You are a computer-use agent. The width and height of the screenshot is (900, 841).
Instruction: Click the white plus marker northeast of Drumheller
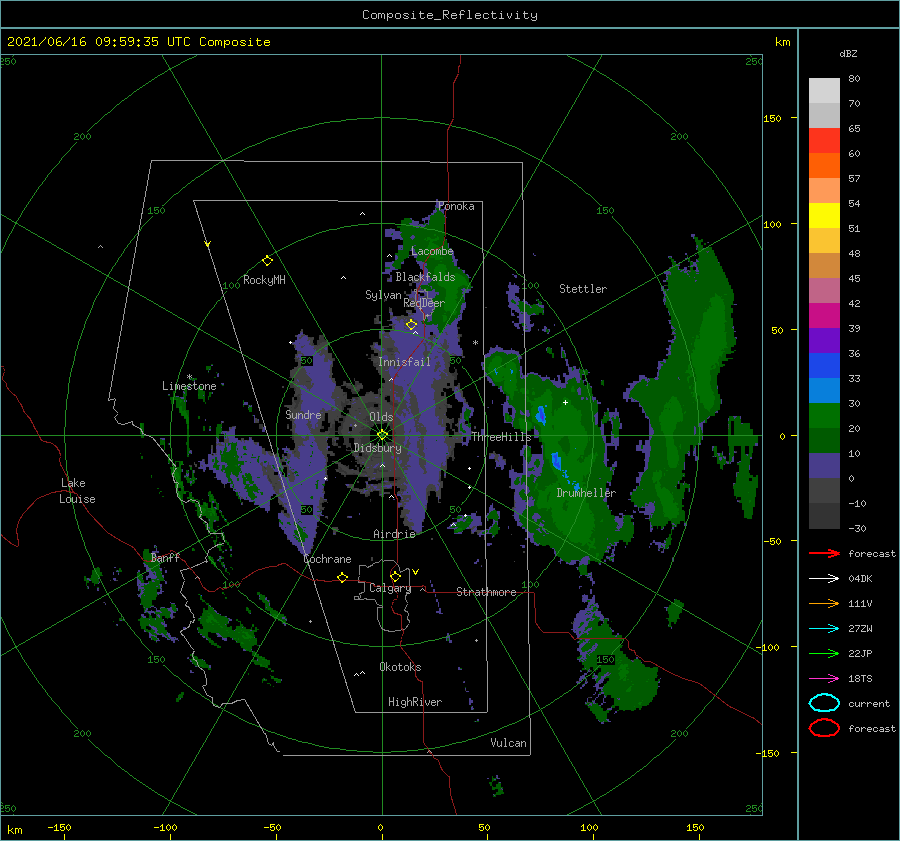[565, 402]
